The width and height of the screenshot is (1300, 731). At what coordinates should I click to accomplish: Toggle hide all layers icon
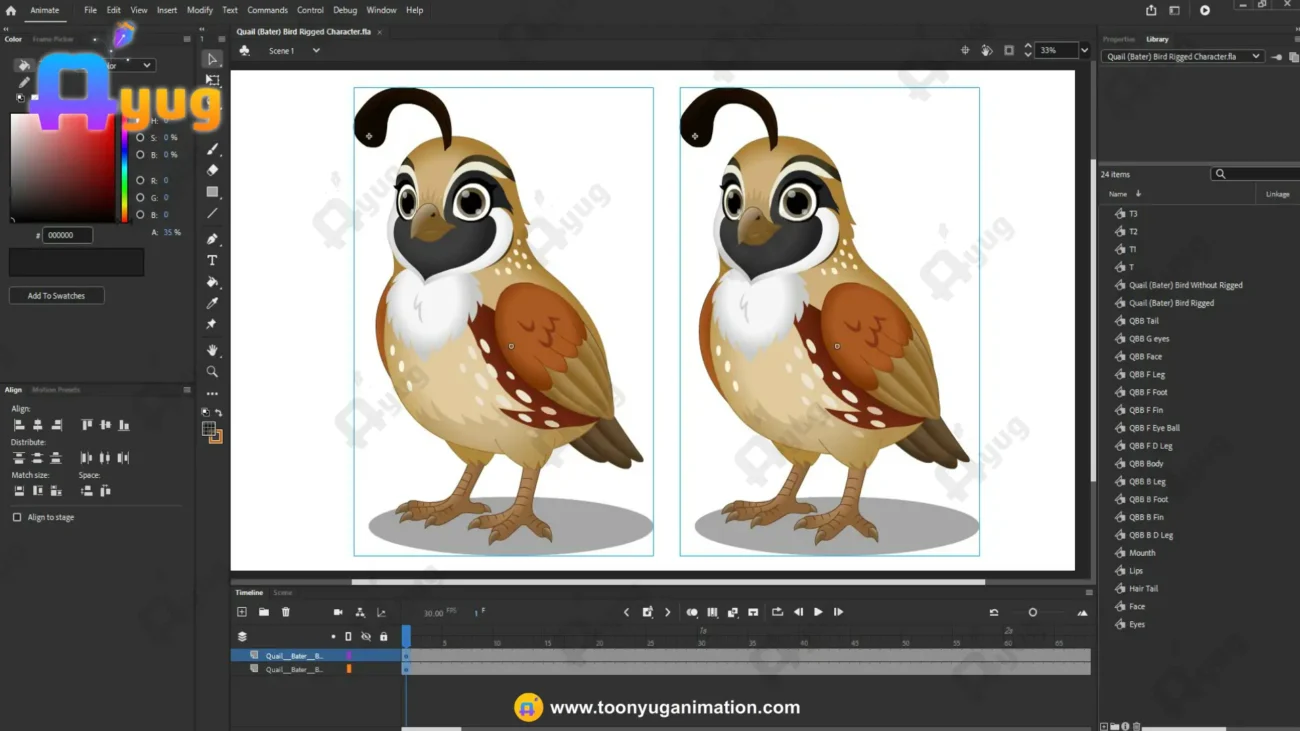click(366, 637)
